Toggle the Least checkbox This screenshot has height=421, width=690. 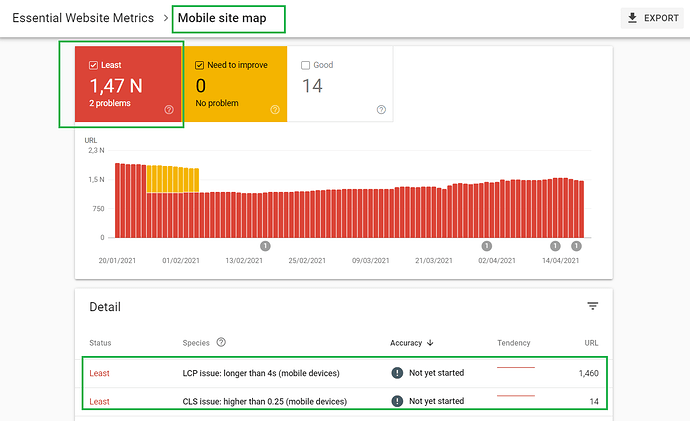93,65
